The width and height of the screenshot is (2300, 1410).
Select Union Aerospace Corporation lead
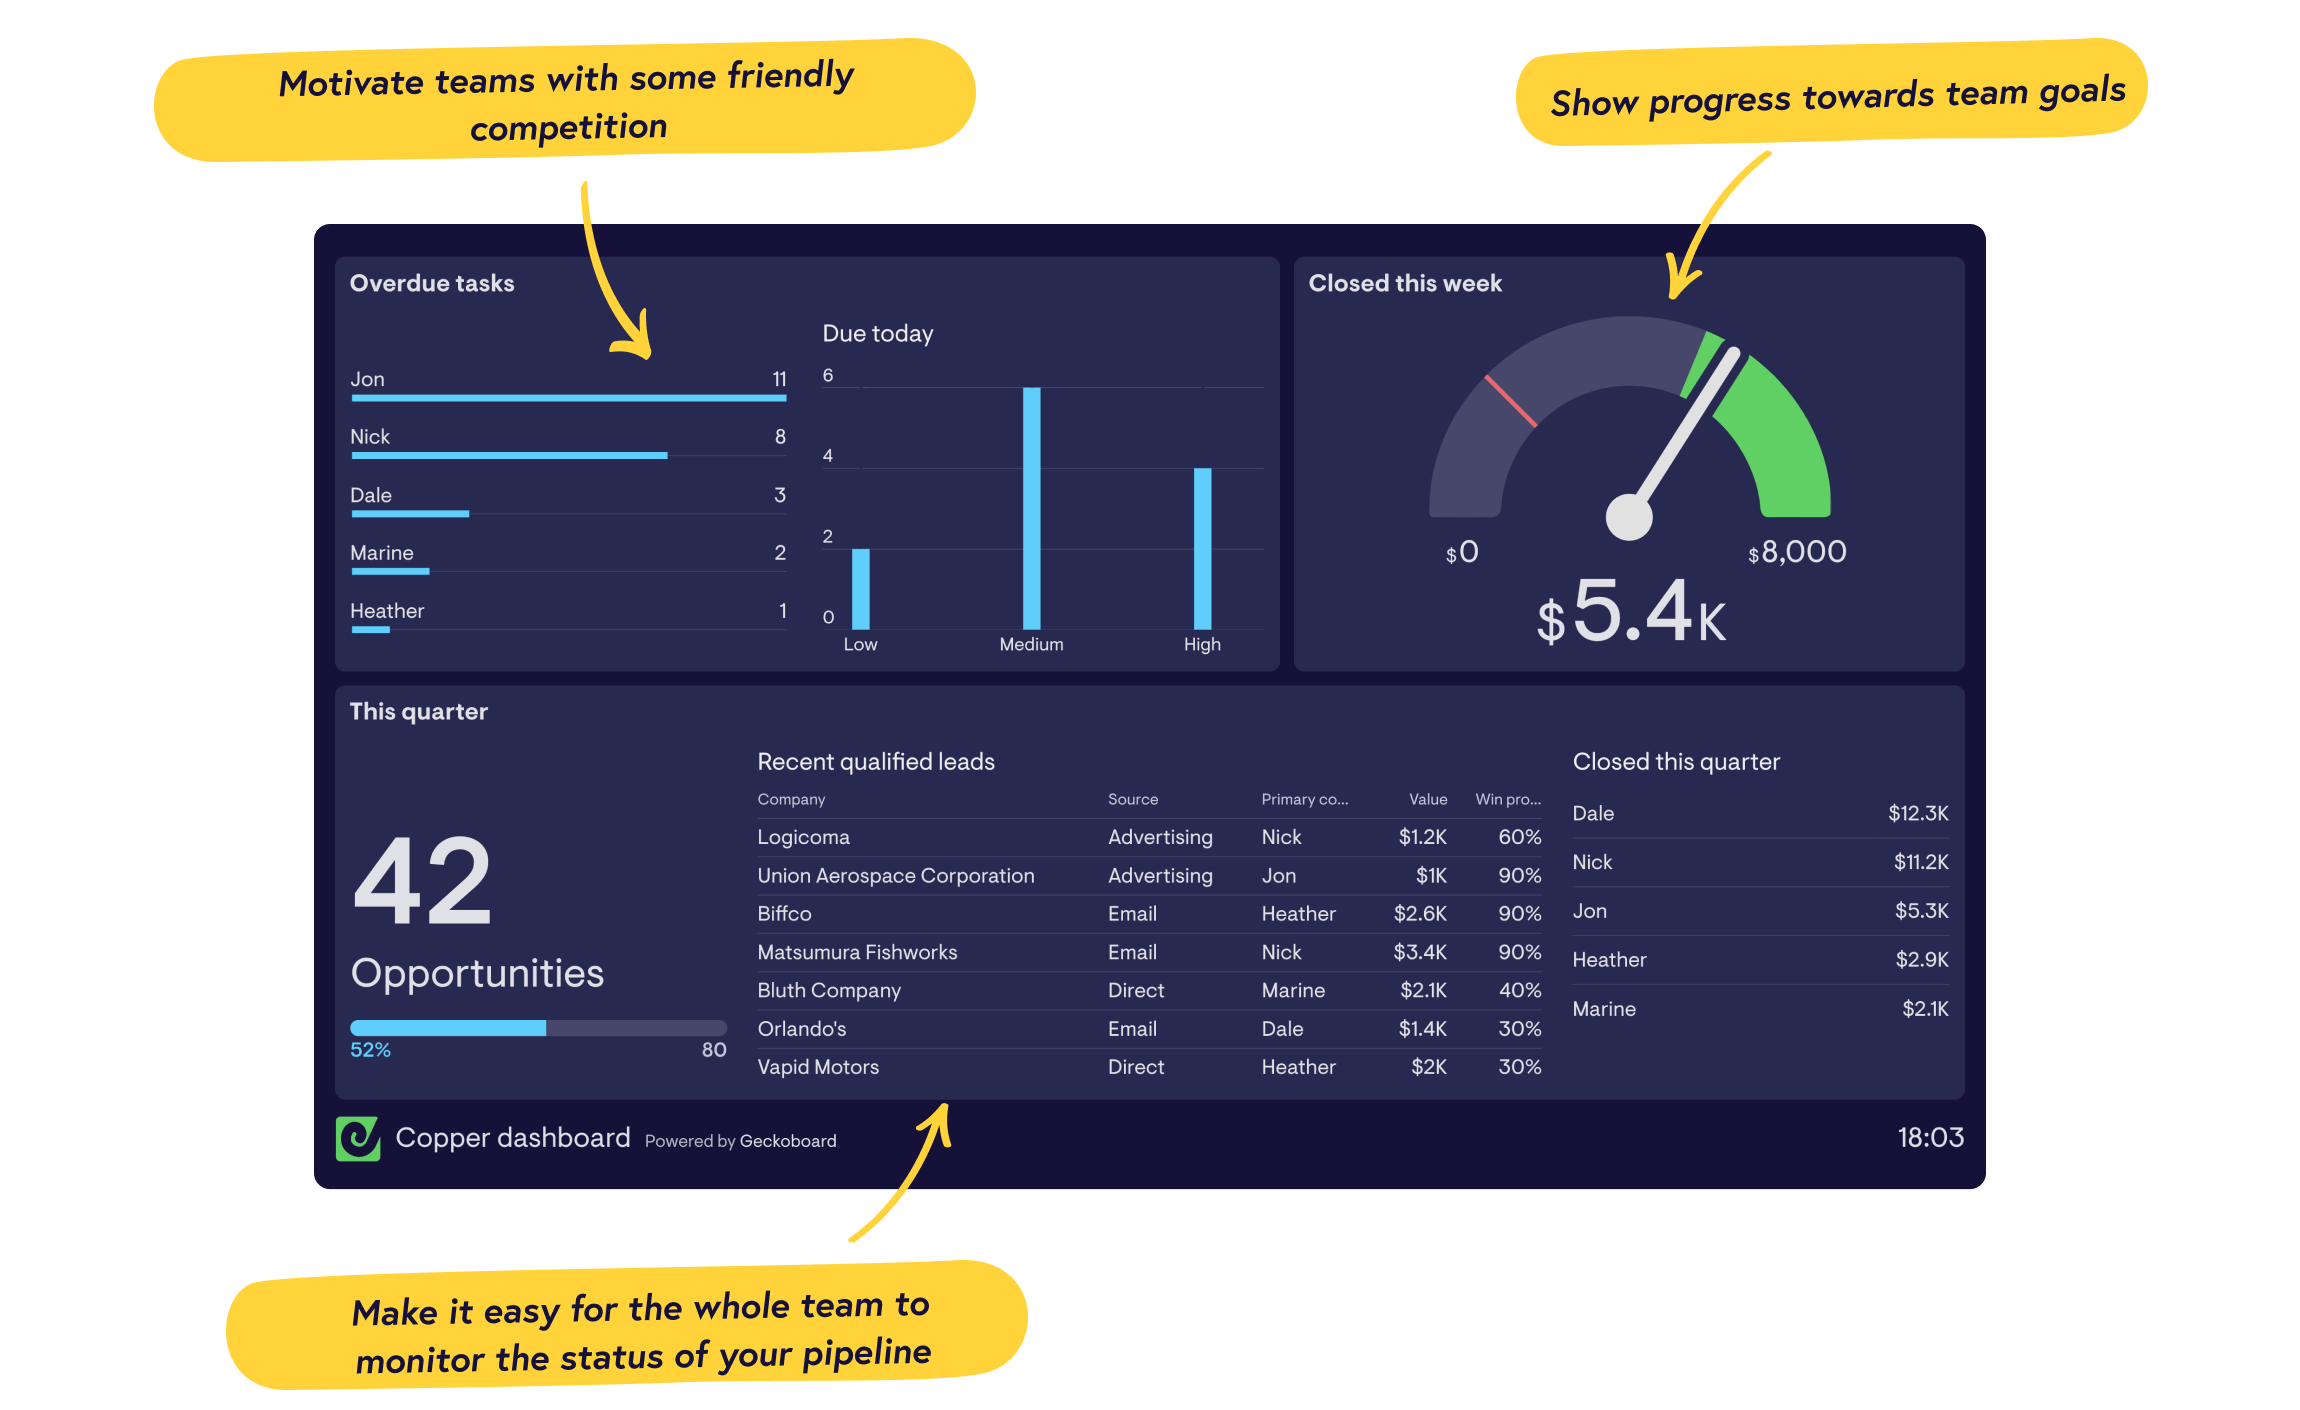tap(1149, 875)
